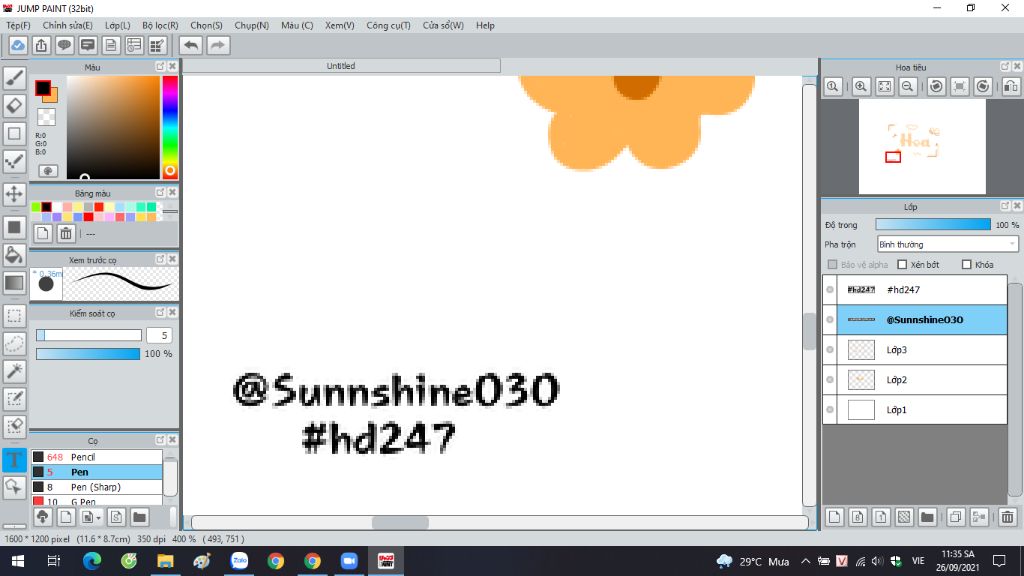
Task: Select the Text tool
Action: [x=14, y=460]
